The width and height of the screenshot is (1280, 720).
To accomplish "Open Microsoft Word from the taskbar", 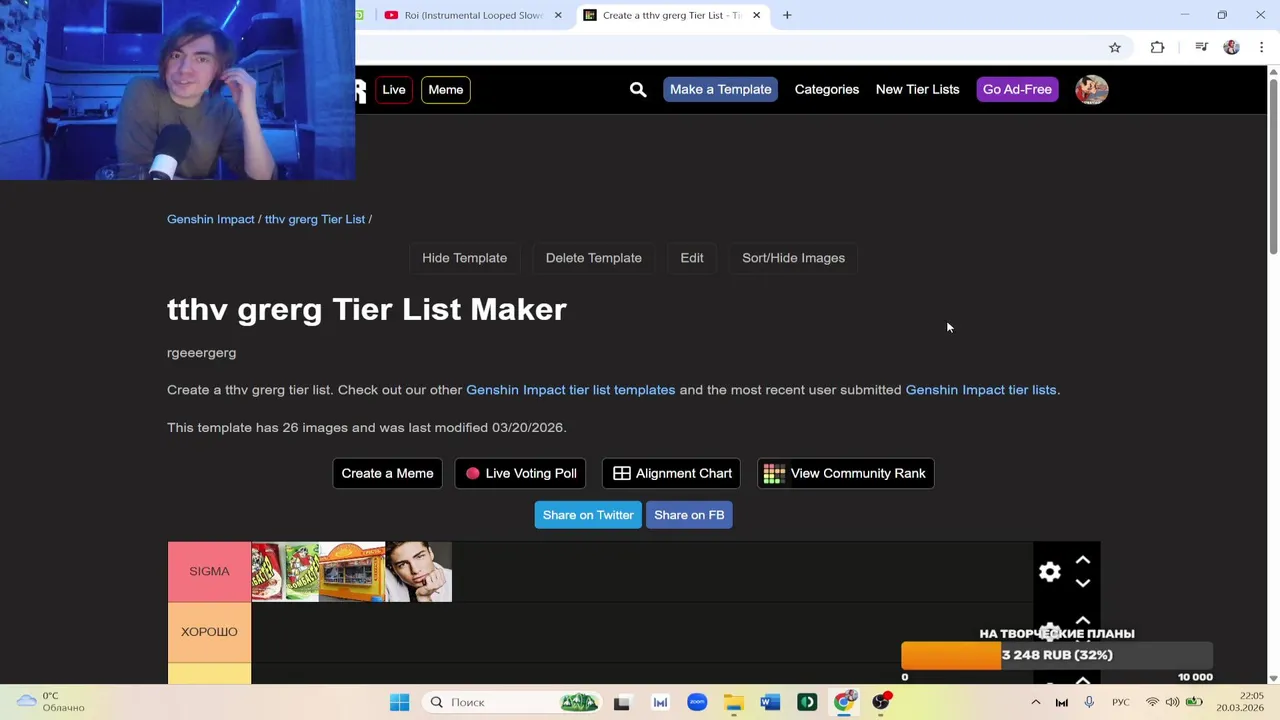I will [770, 702].
